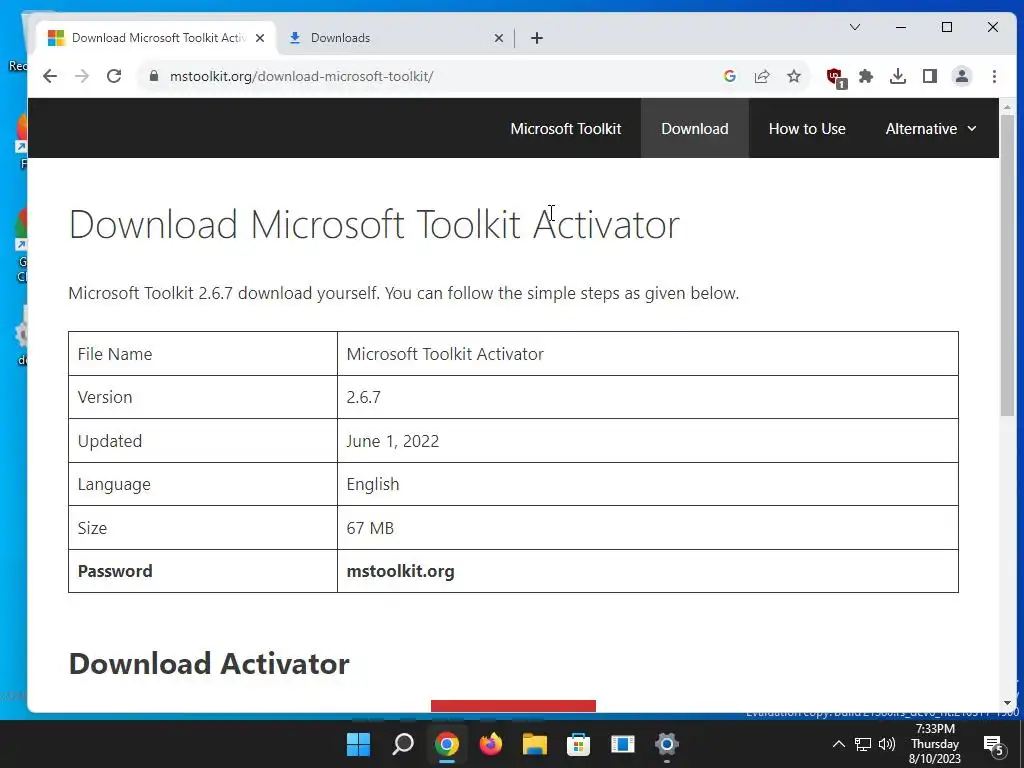Close the Download Microsoft Toolkit tab
The width and height of the screenshot is (1024, 768).
(259, 38)
